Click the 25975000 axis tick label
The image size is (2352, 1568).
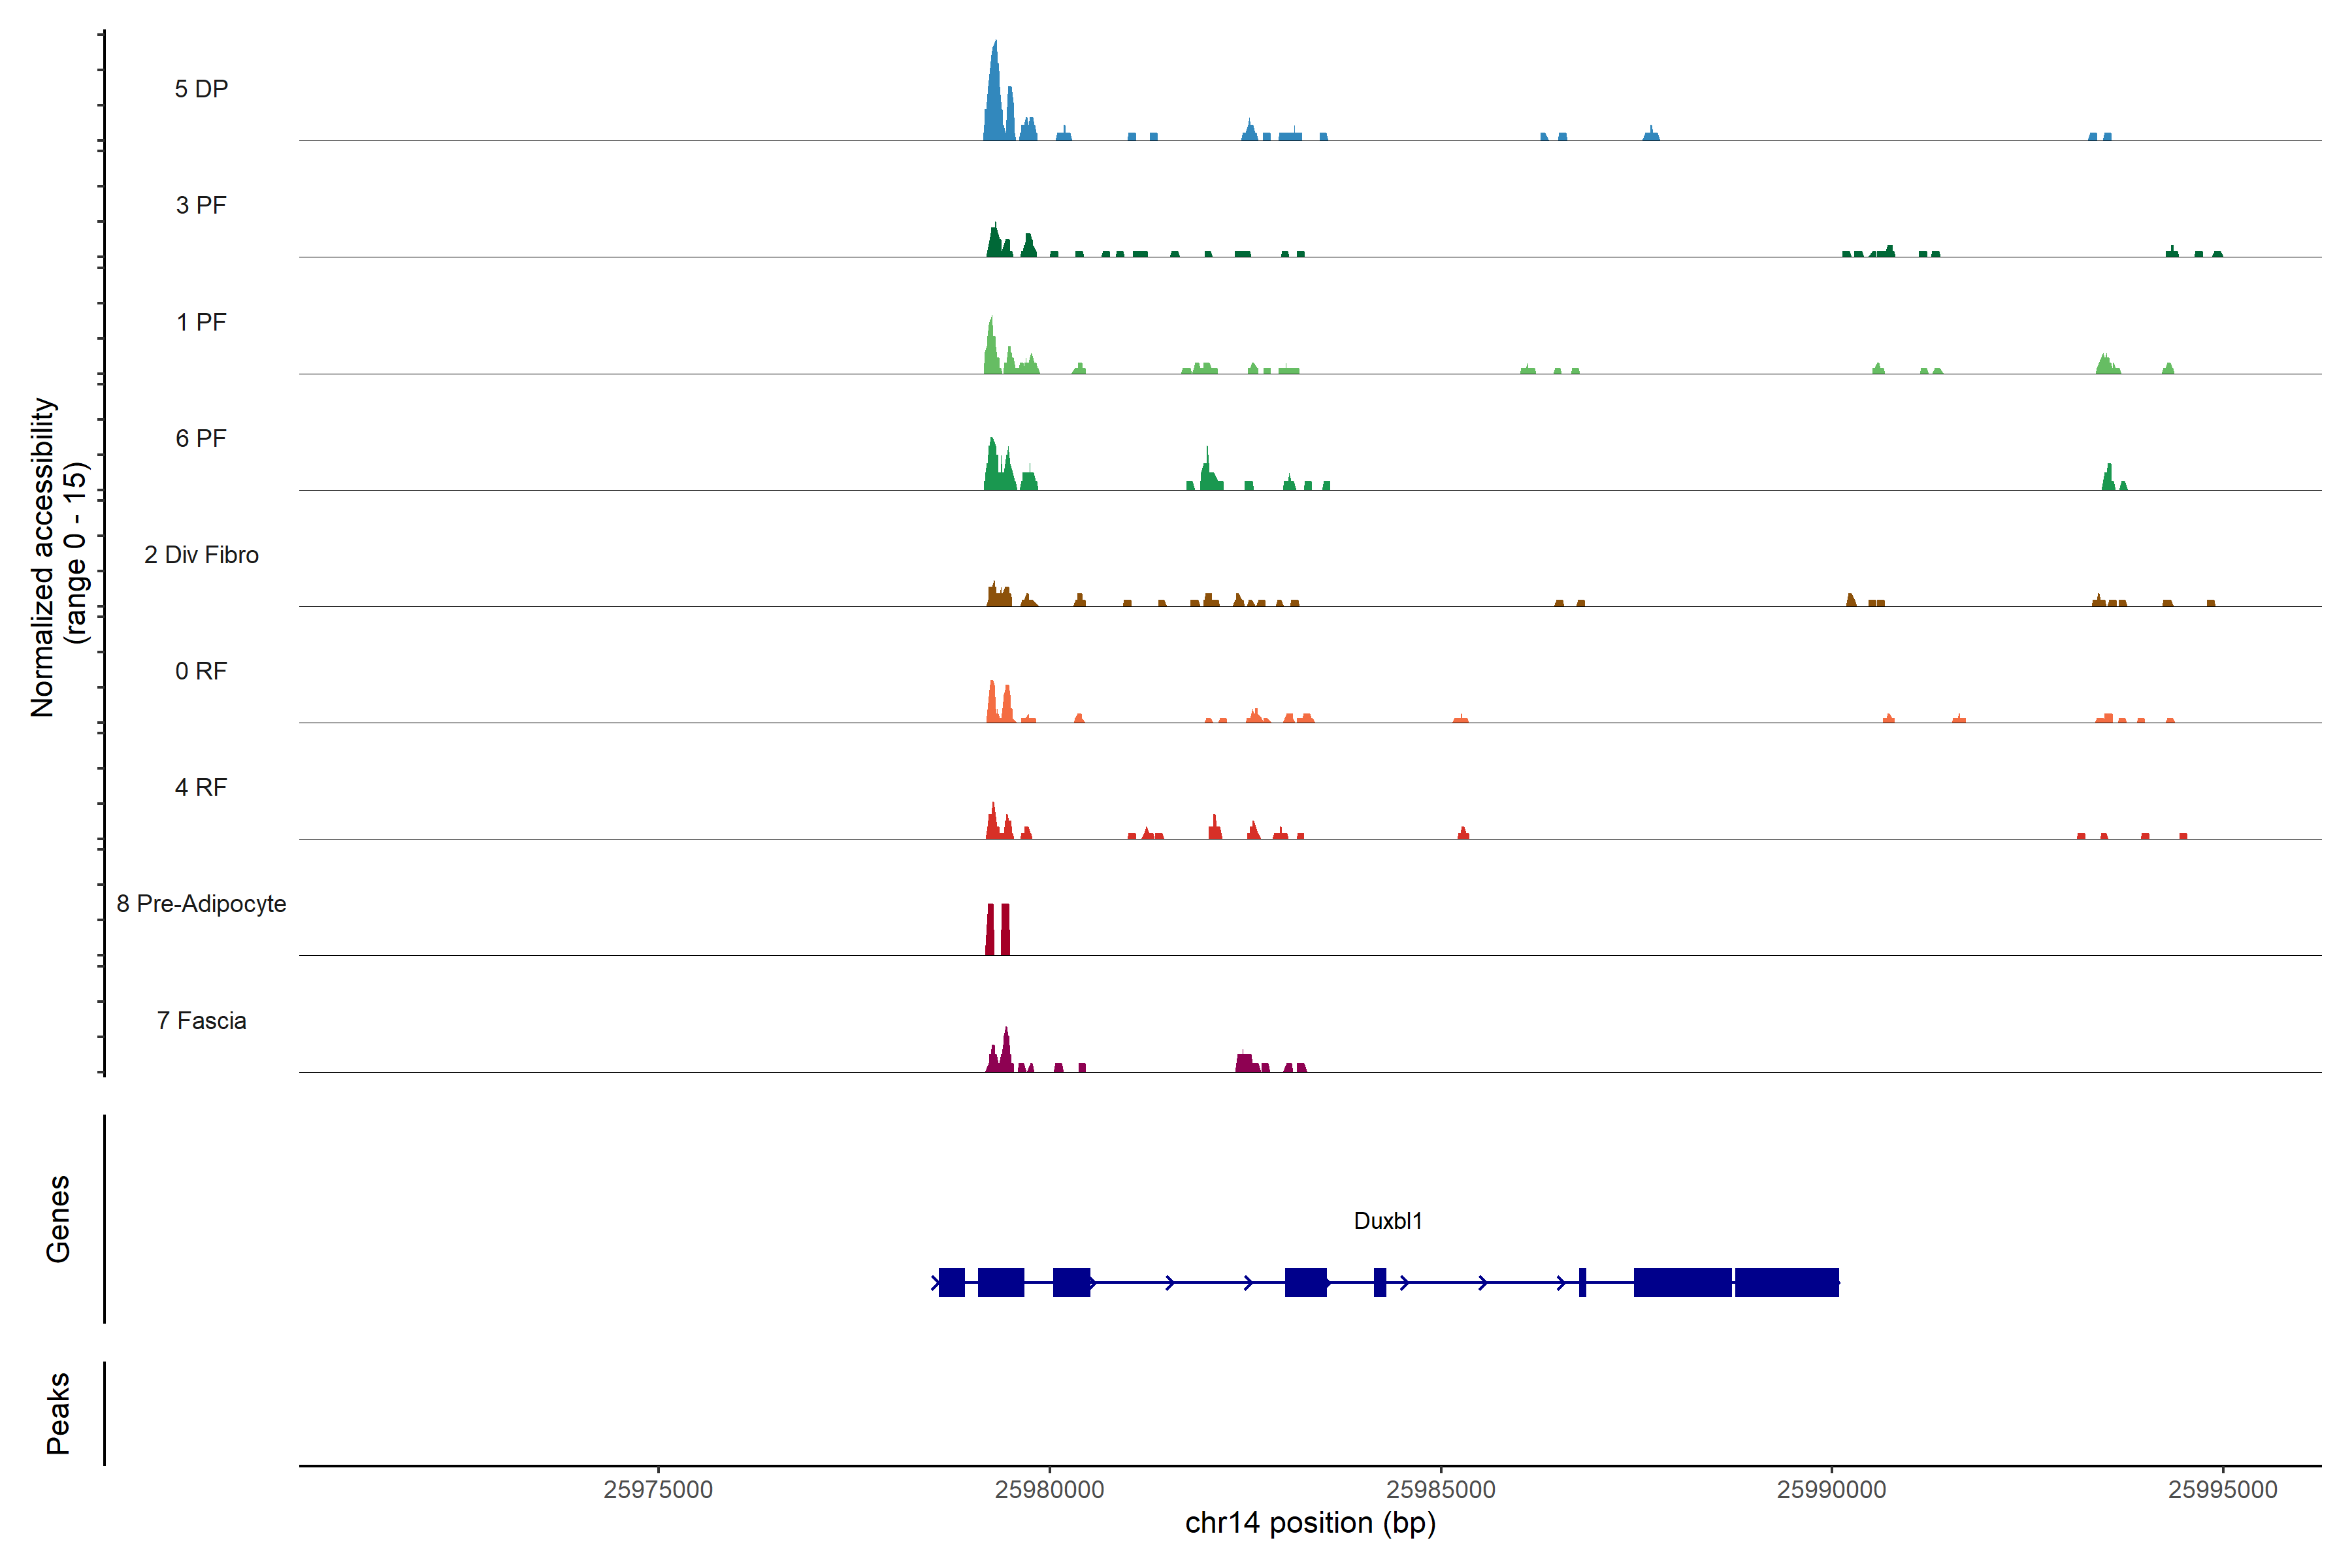click(x=658, y=1489)
